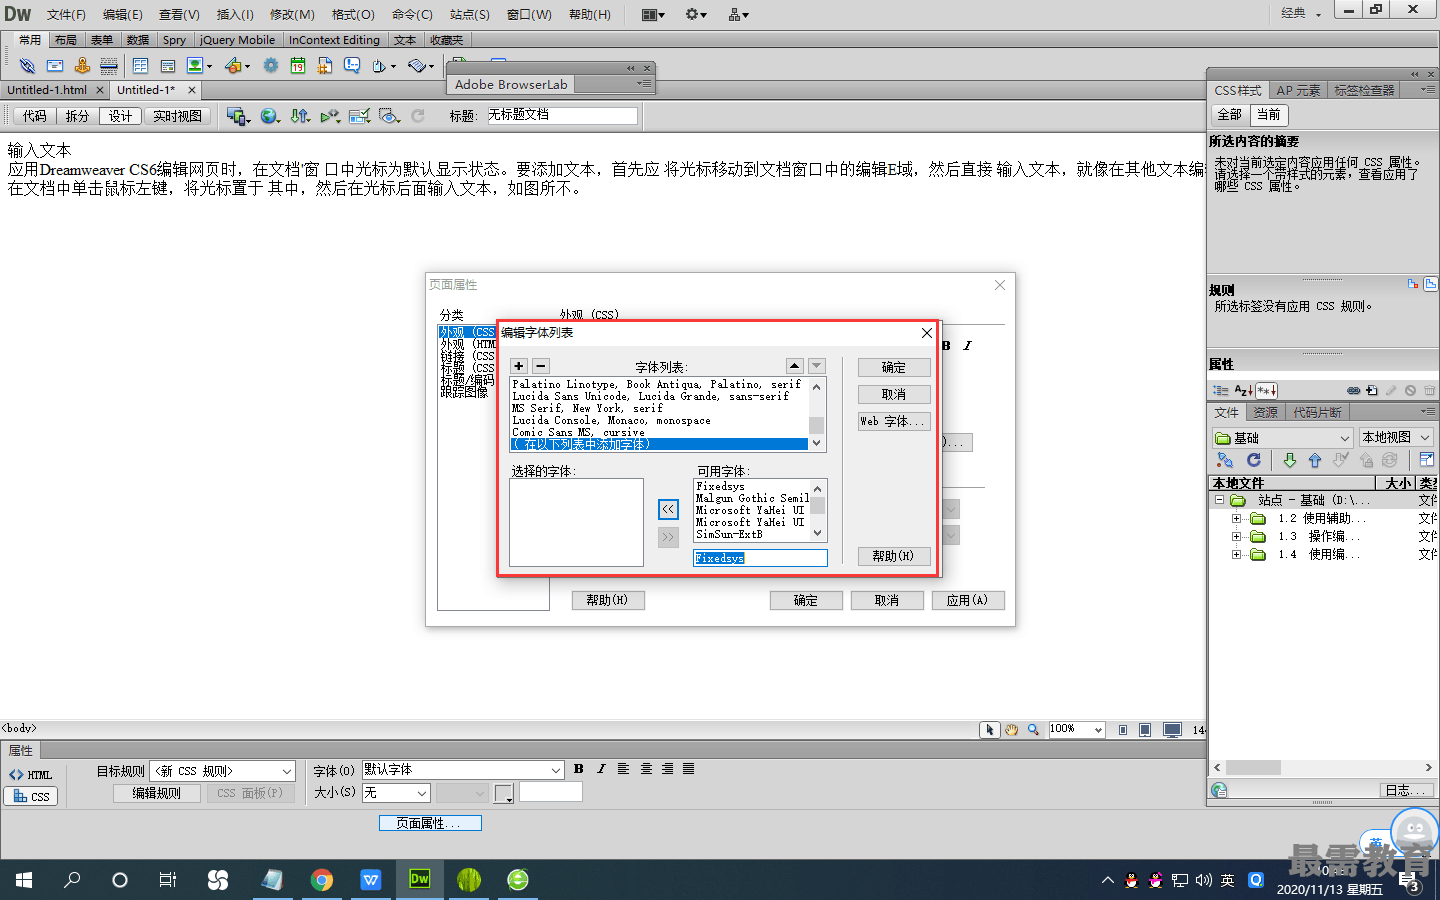
Task: Click Preview in Browser globe icon
Action: point(269,116)
